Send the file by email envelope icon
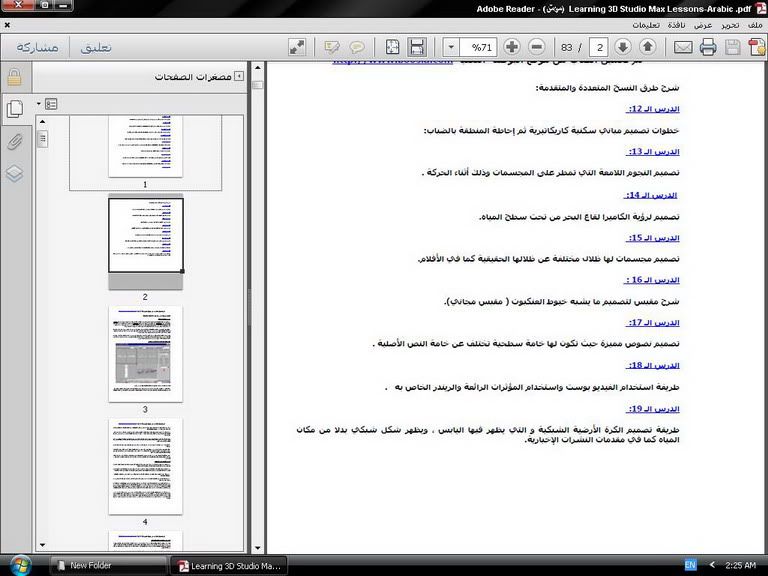 683,47
